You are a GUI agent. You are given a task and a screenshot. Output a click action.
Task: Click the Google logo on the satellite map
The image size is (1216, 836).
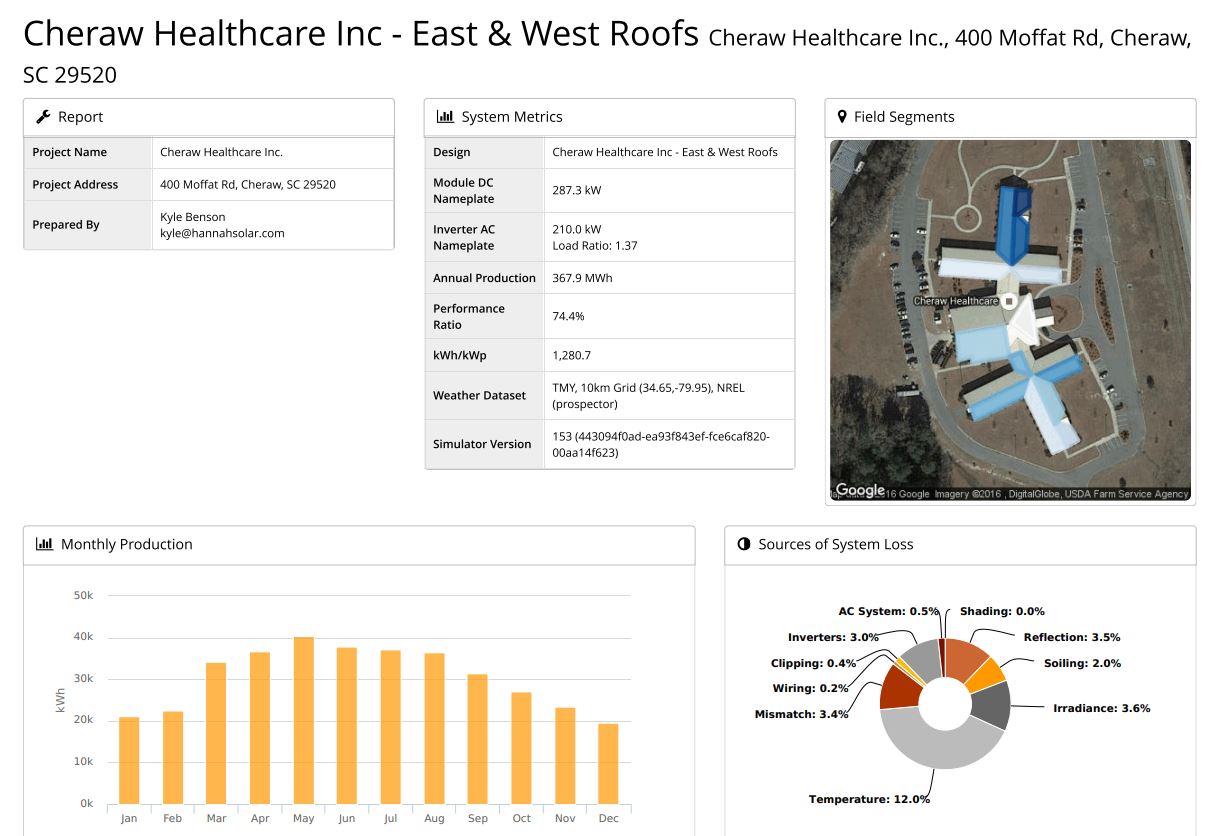(x=860, y=491)
